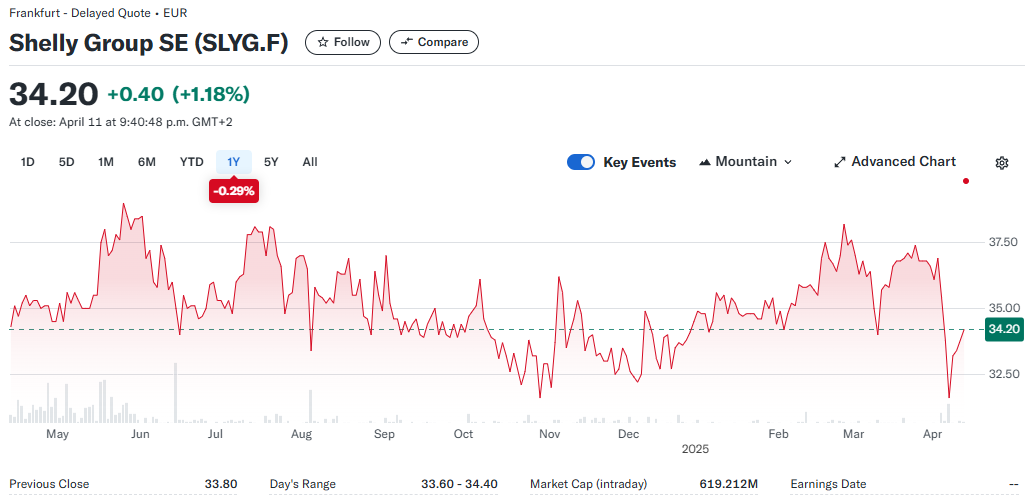The image size is (1036, 495).
Task: Click the red dot key event marker
Action: [966, 181]
